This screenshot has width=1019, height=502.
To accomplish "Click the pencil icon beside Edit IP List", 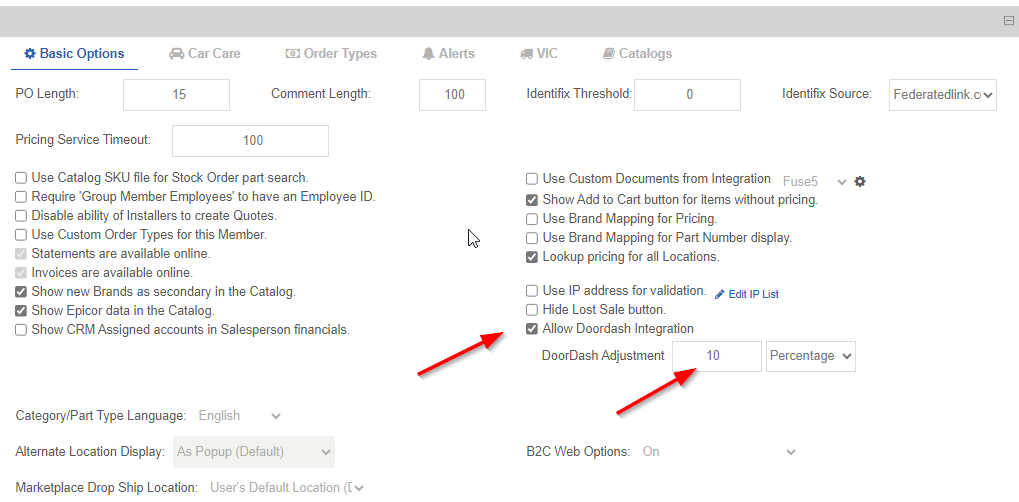I will (720, 294).
